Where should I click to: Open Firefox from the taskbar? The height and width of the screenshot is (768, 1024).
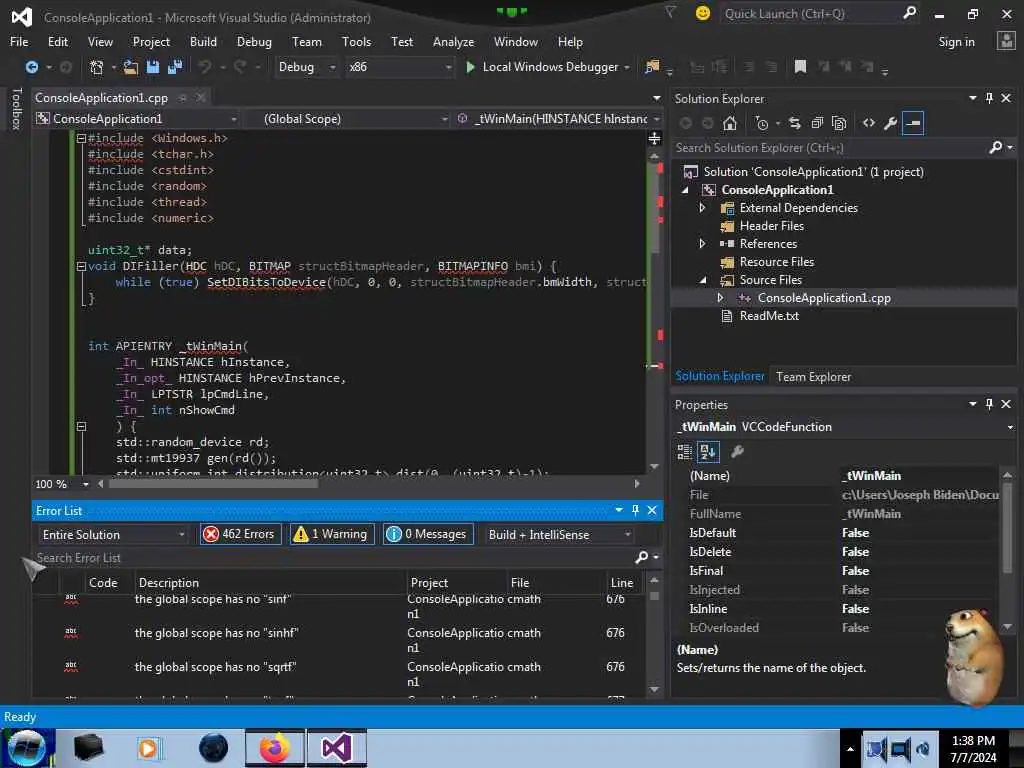(x=275, y=748)
